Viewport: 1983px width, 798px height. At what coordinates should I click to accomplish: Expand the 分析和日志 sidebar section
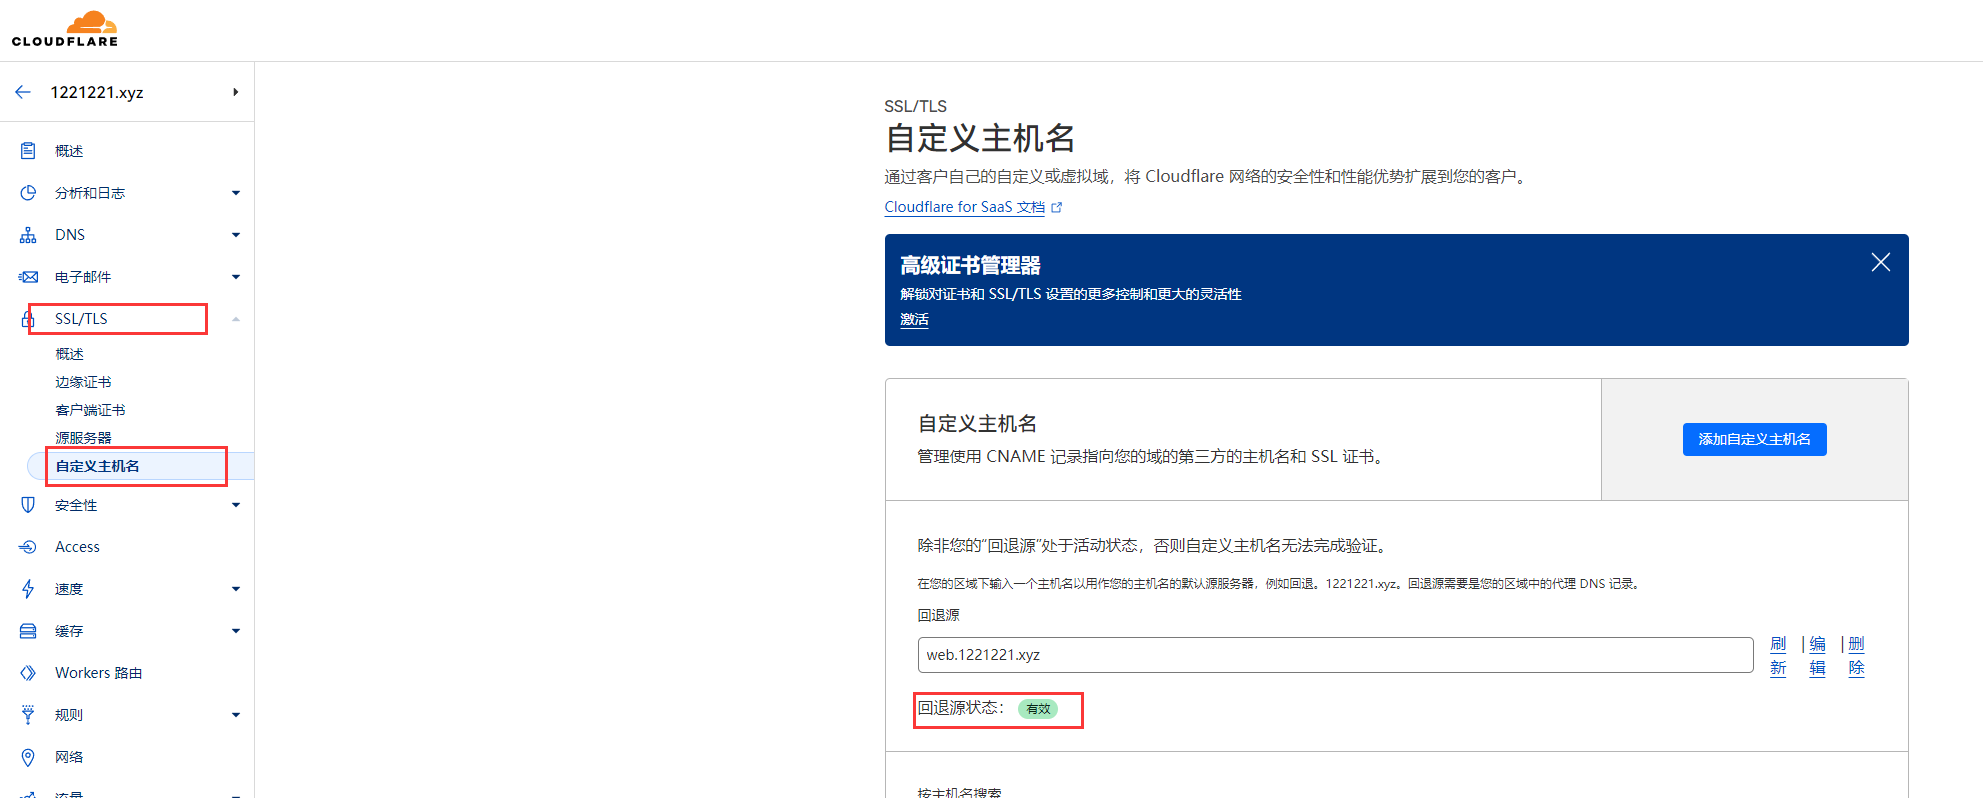[x=236, y=193]
